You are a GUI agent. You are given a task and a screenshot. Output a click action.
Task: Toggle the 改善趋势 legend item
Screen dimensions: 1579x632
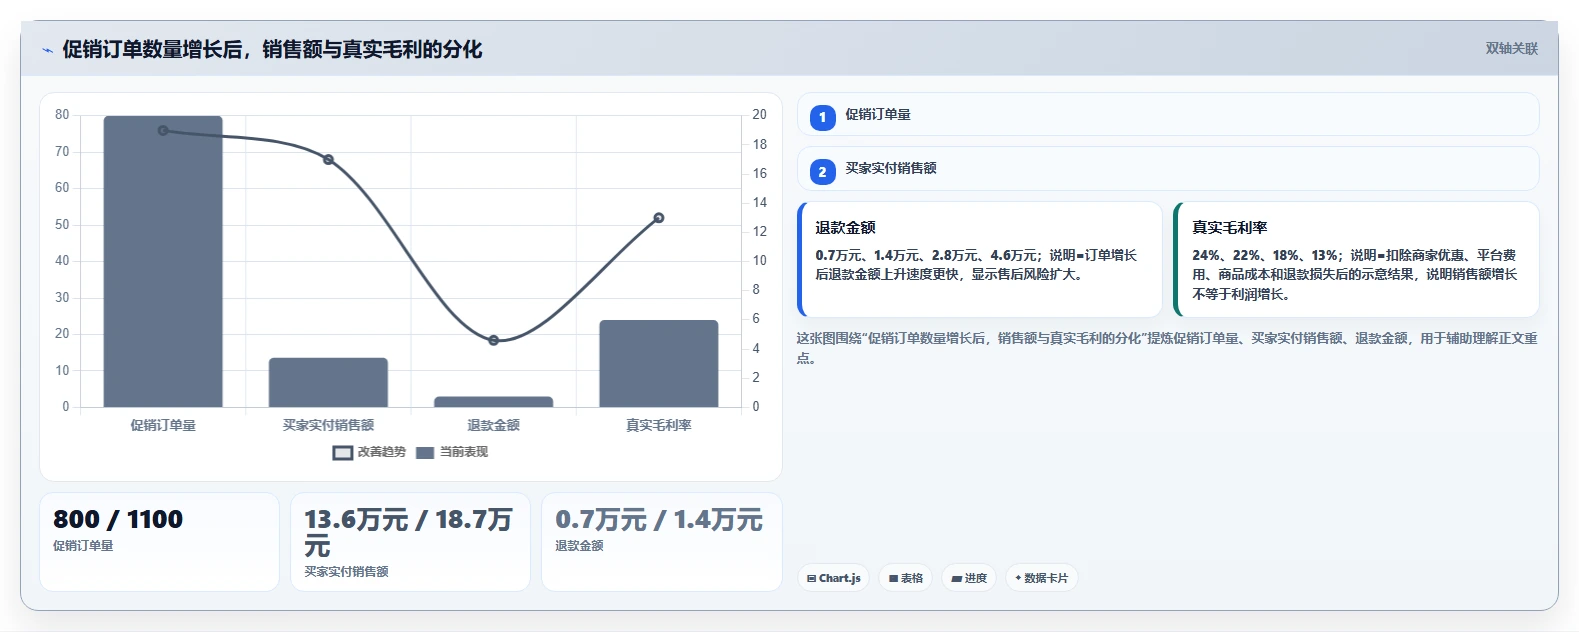click(x=369, y=452)
